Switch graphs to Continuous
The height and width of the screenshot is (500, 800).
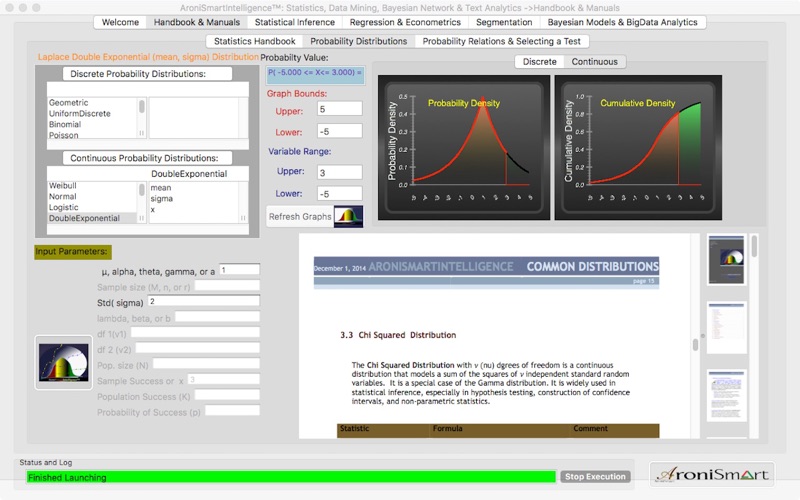(x=594, y=62)
